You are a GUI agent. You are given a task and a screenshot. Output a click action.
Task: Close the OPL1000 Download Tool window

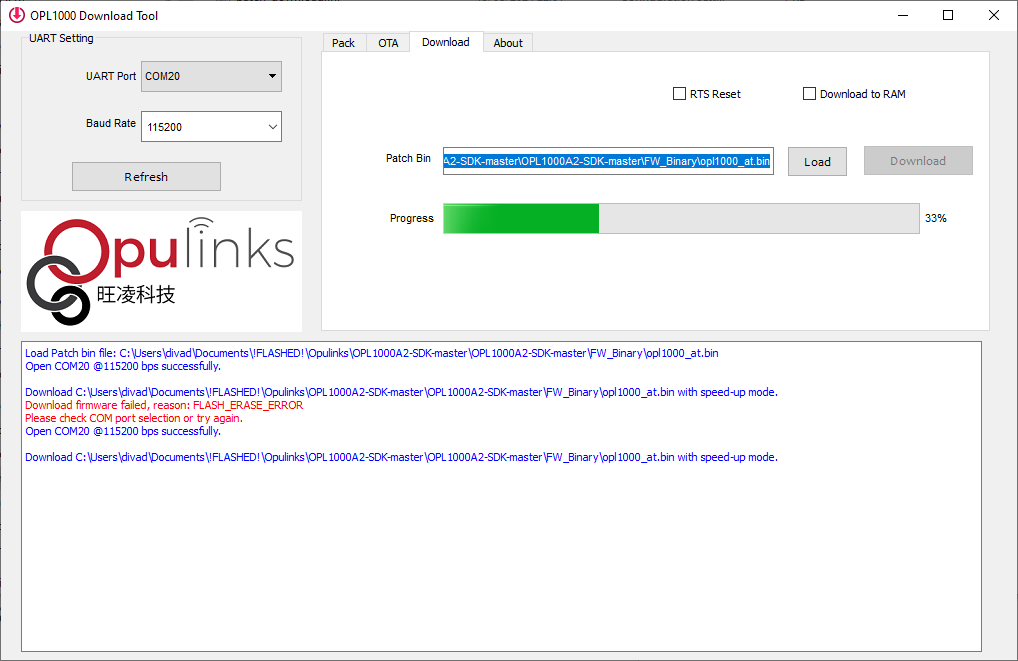[993, 15]
